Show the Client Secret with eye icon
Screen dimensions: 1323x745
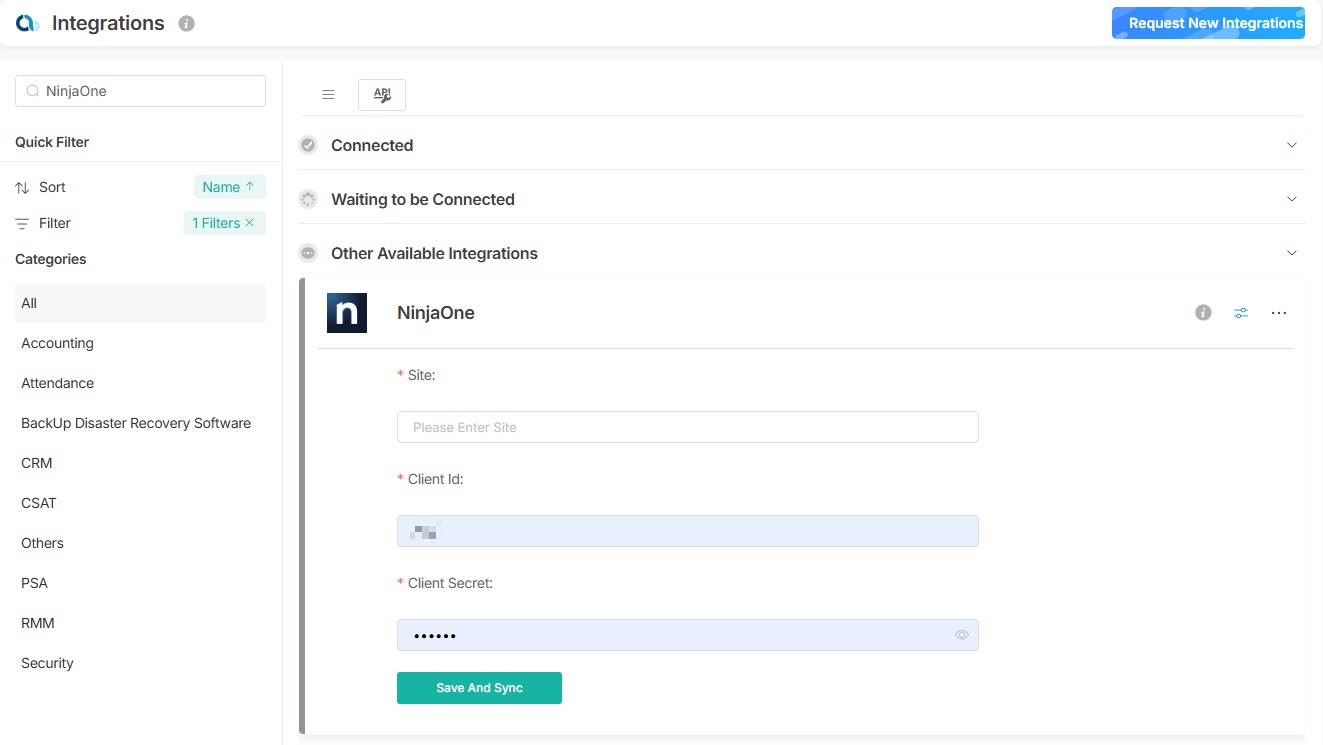pos(962,635)
